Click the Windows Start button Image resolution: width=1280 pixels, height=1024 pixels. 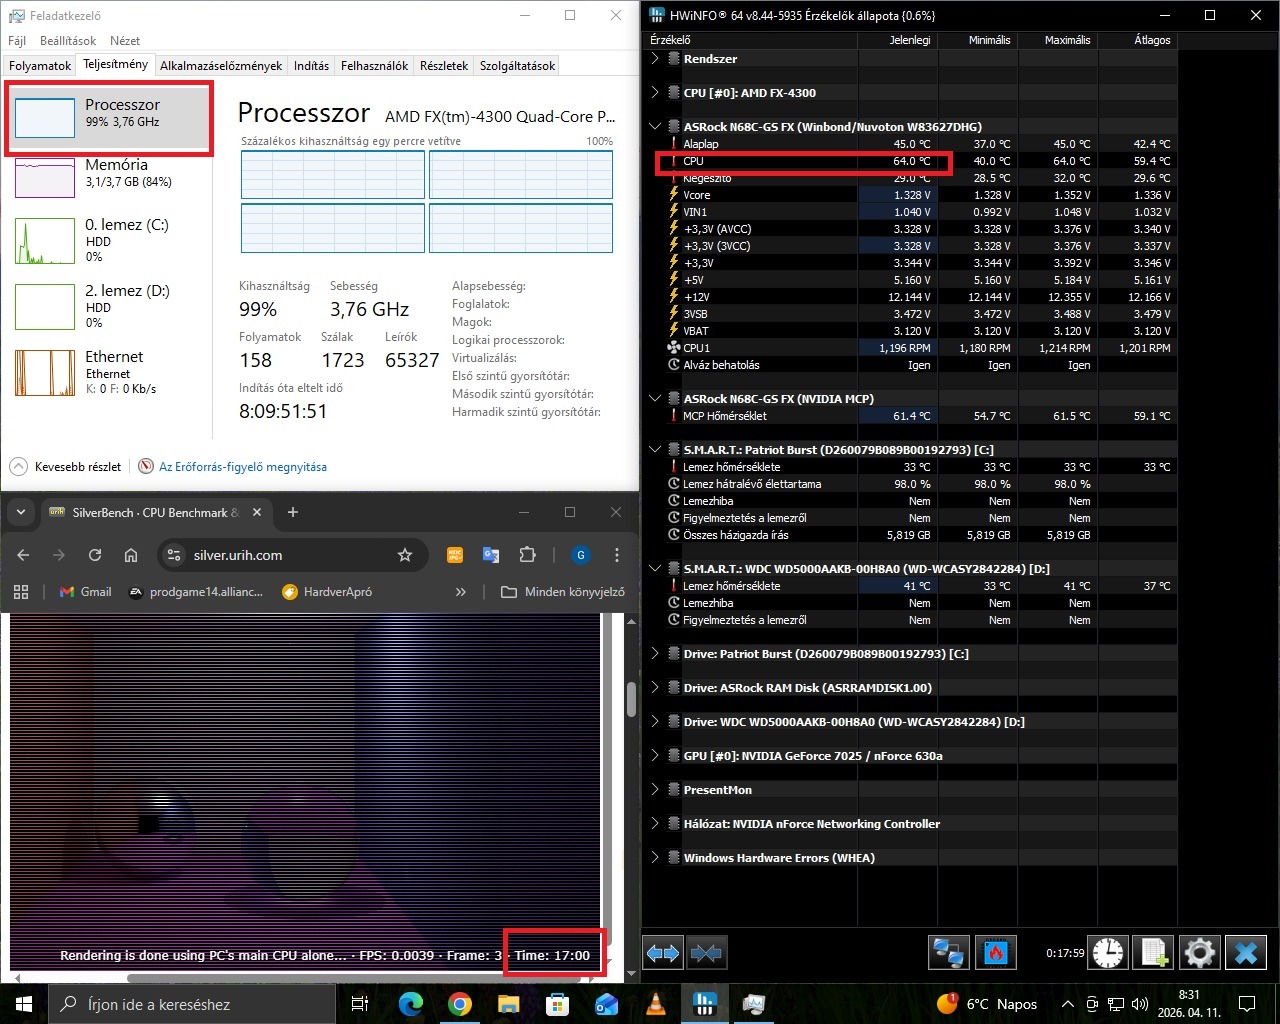(23, 1004)
